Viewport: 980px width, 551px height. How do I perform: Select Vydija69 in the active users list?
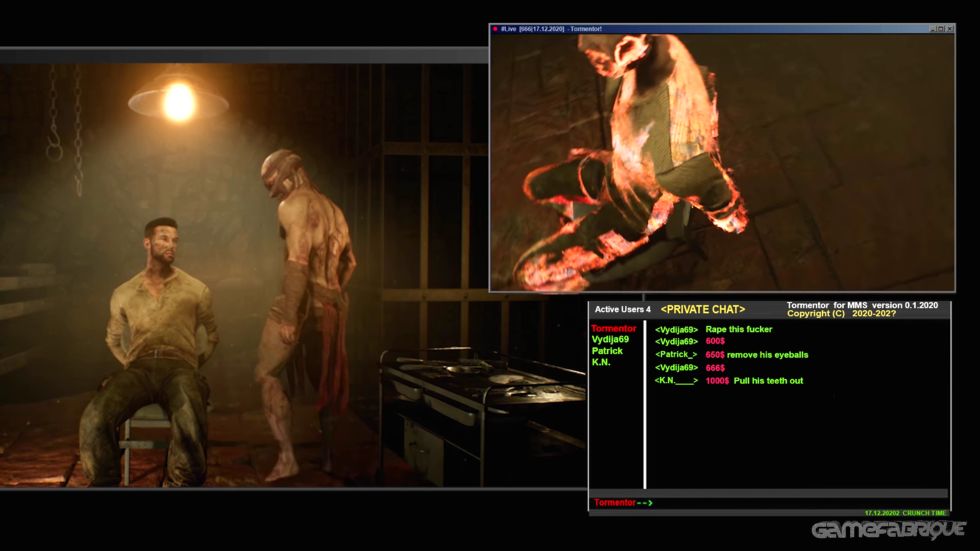tap(610, 339)
